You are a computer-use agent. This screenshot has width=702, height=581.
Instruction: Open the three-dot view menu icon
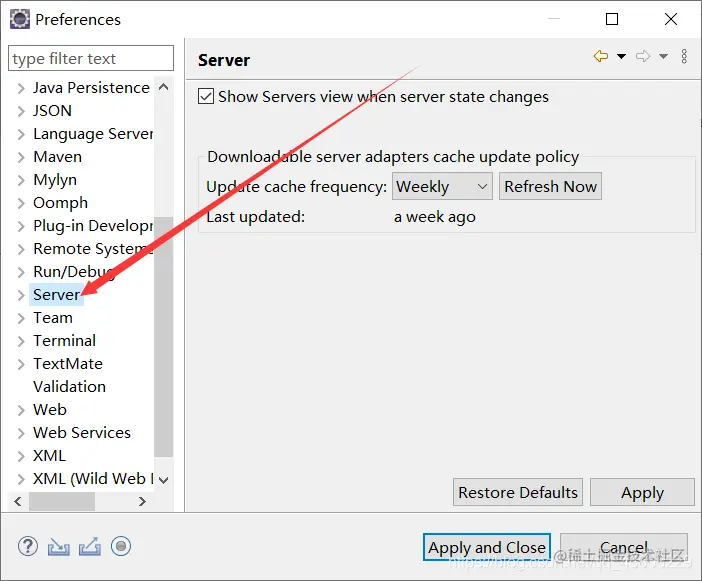pyautogui.click(x=684, y=56)
